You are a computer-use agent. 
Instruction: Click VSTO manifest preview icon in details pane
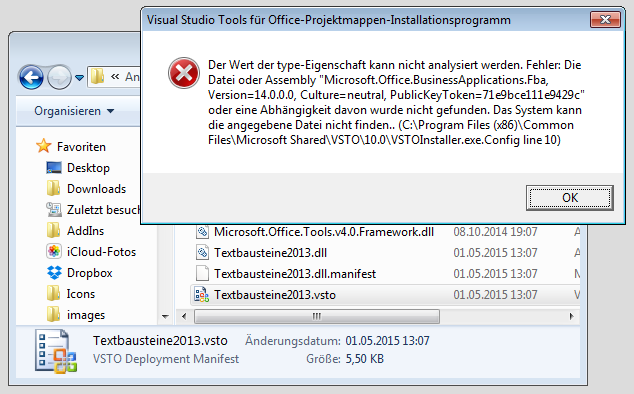tap(55, 351)
